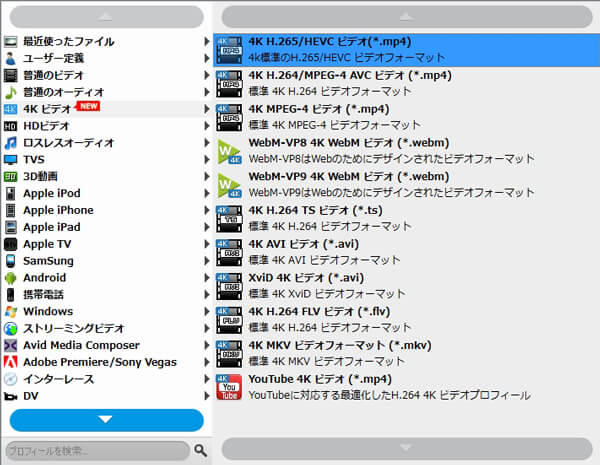This screenshot has width=600, height=465.
Task: Select 4K H.265/HEVC ビデオ (*.mp4) format
Action: pos(406,50)
